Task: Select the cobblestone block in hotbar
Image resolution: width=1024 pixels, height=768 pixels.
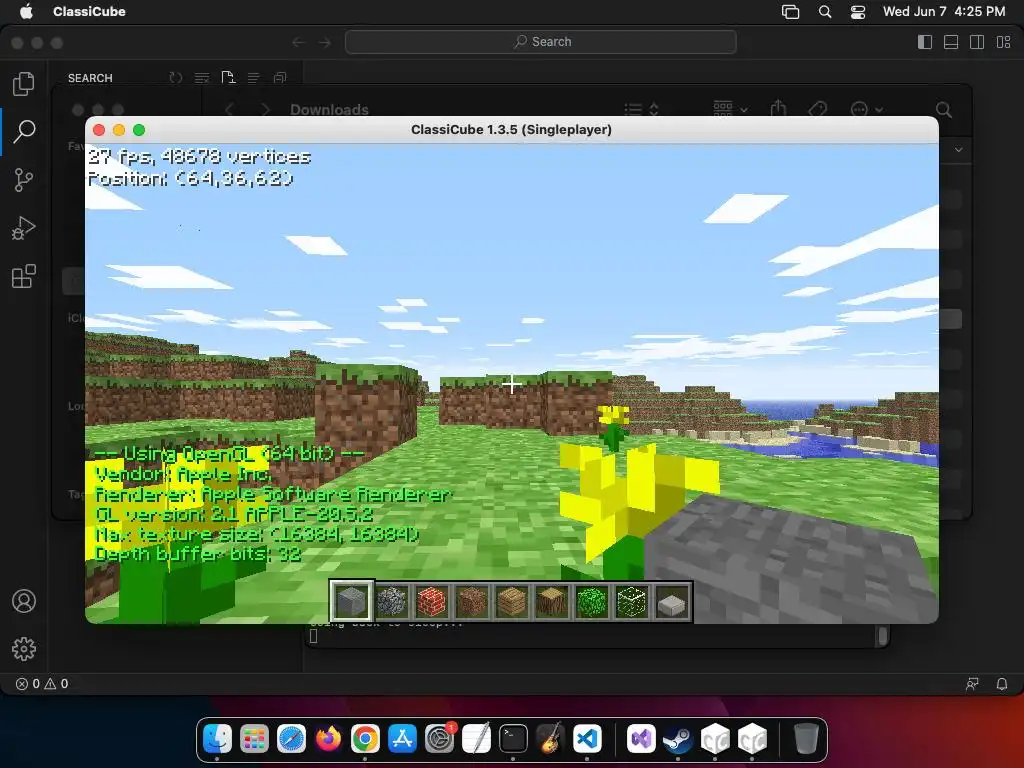Action: [x=391, y=601]
